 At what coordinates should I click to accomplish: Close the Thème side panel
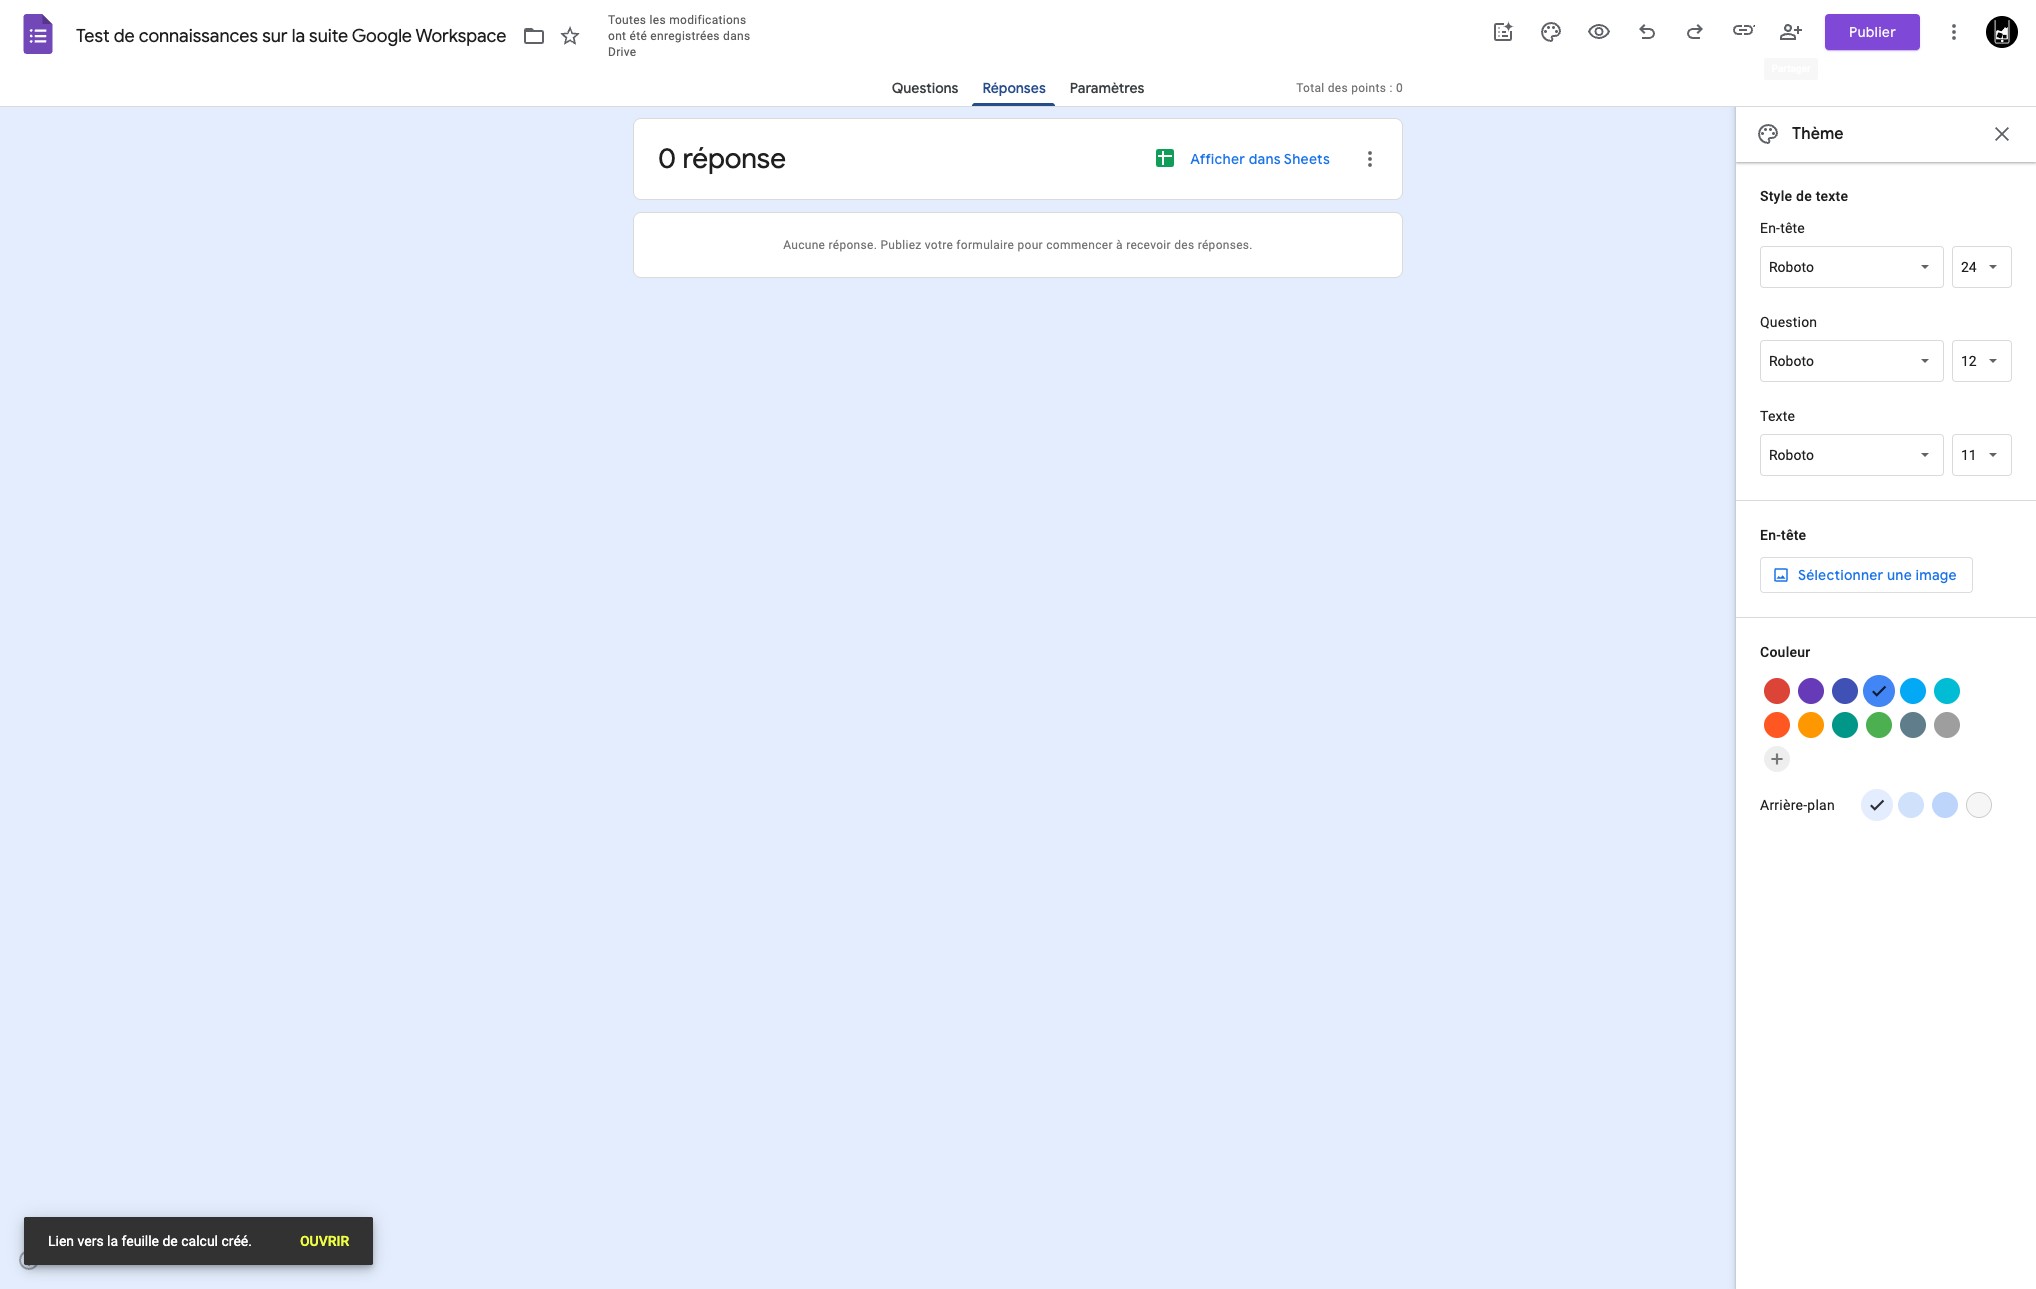(x=2001, y=134)
